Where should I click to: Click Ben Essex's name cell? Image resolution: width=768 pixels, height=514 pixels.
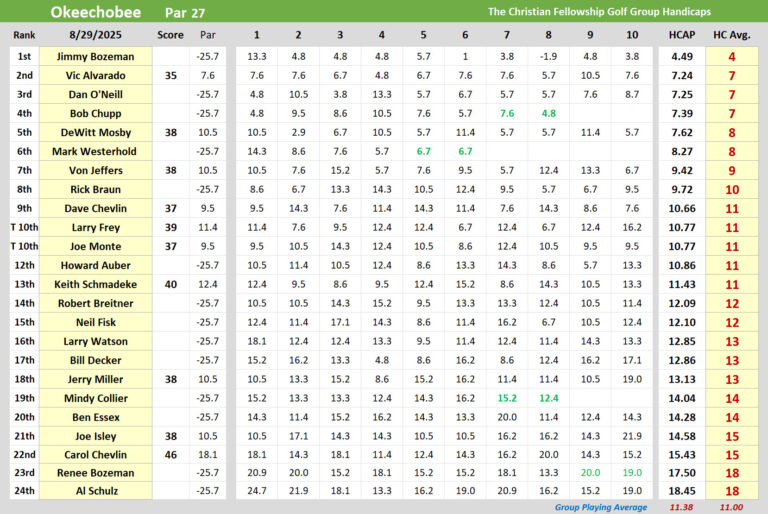click(x=96, y=417)
